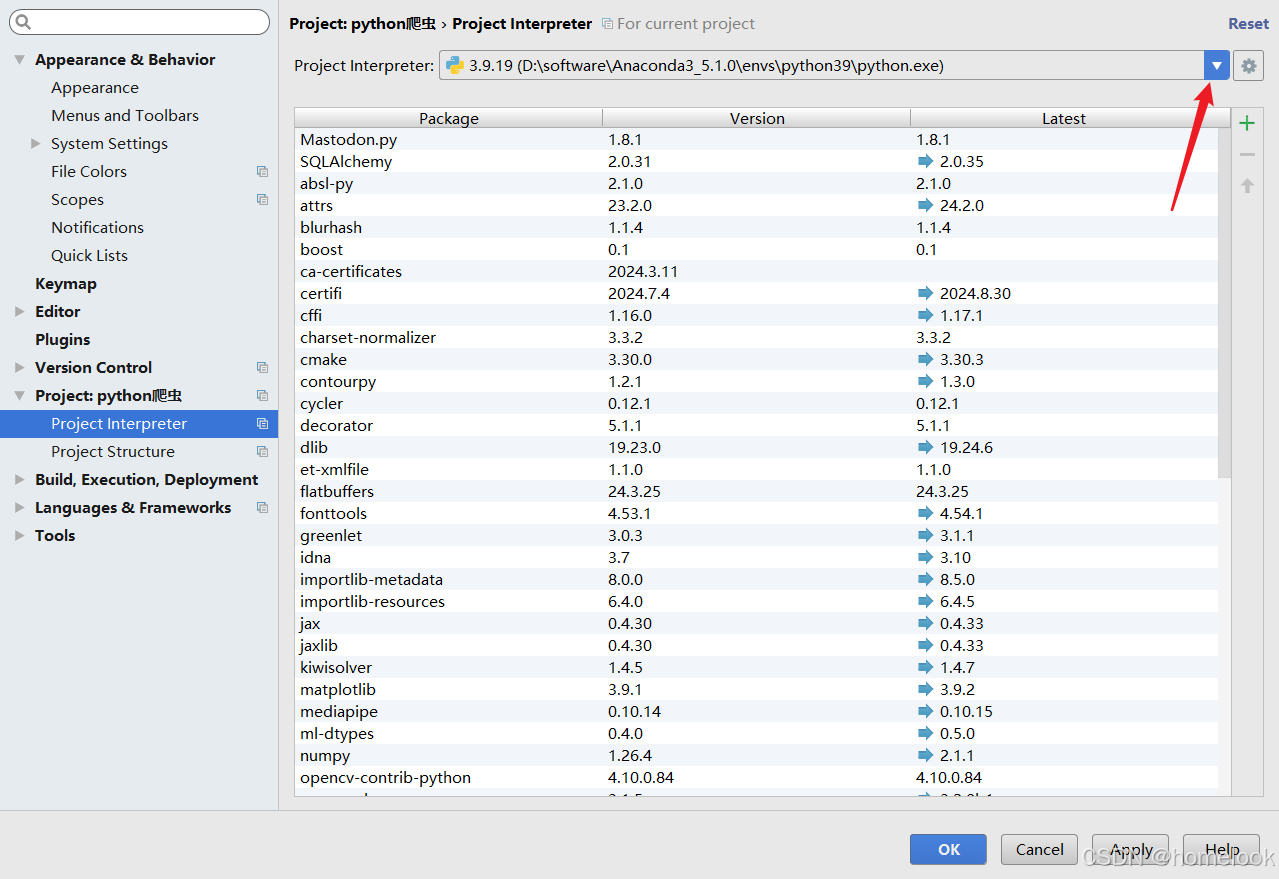
Task: Expand the Editor section
Action: [x=19, y=312]
